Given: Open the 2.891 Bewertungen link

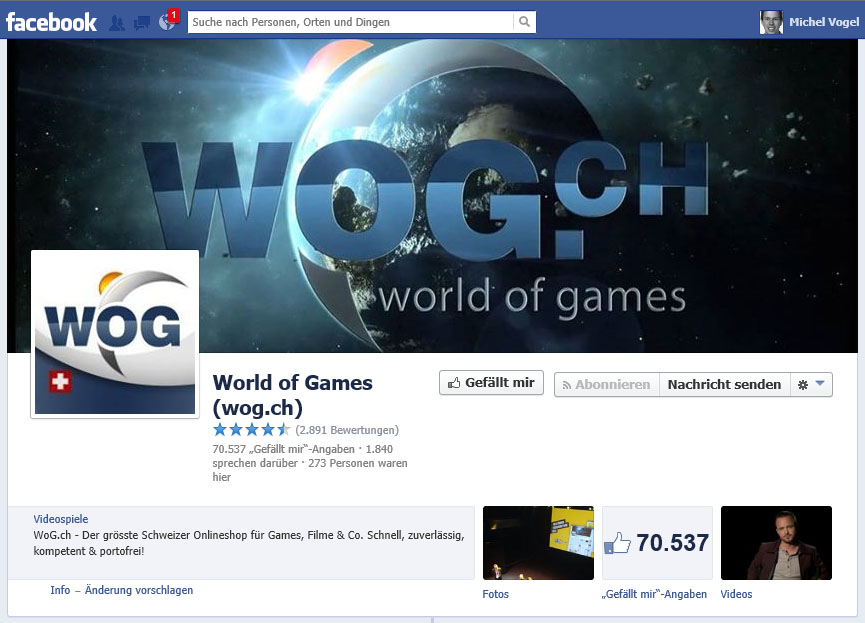Looking at the screenshot, I should pyautogui.click(x=347, y=430).
